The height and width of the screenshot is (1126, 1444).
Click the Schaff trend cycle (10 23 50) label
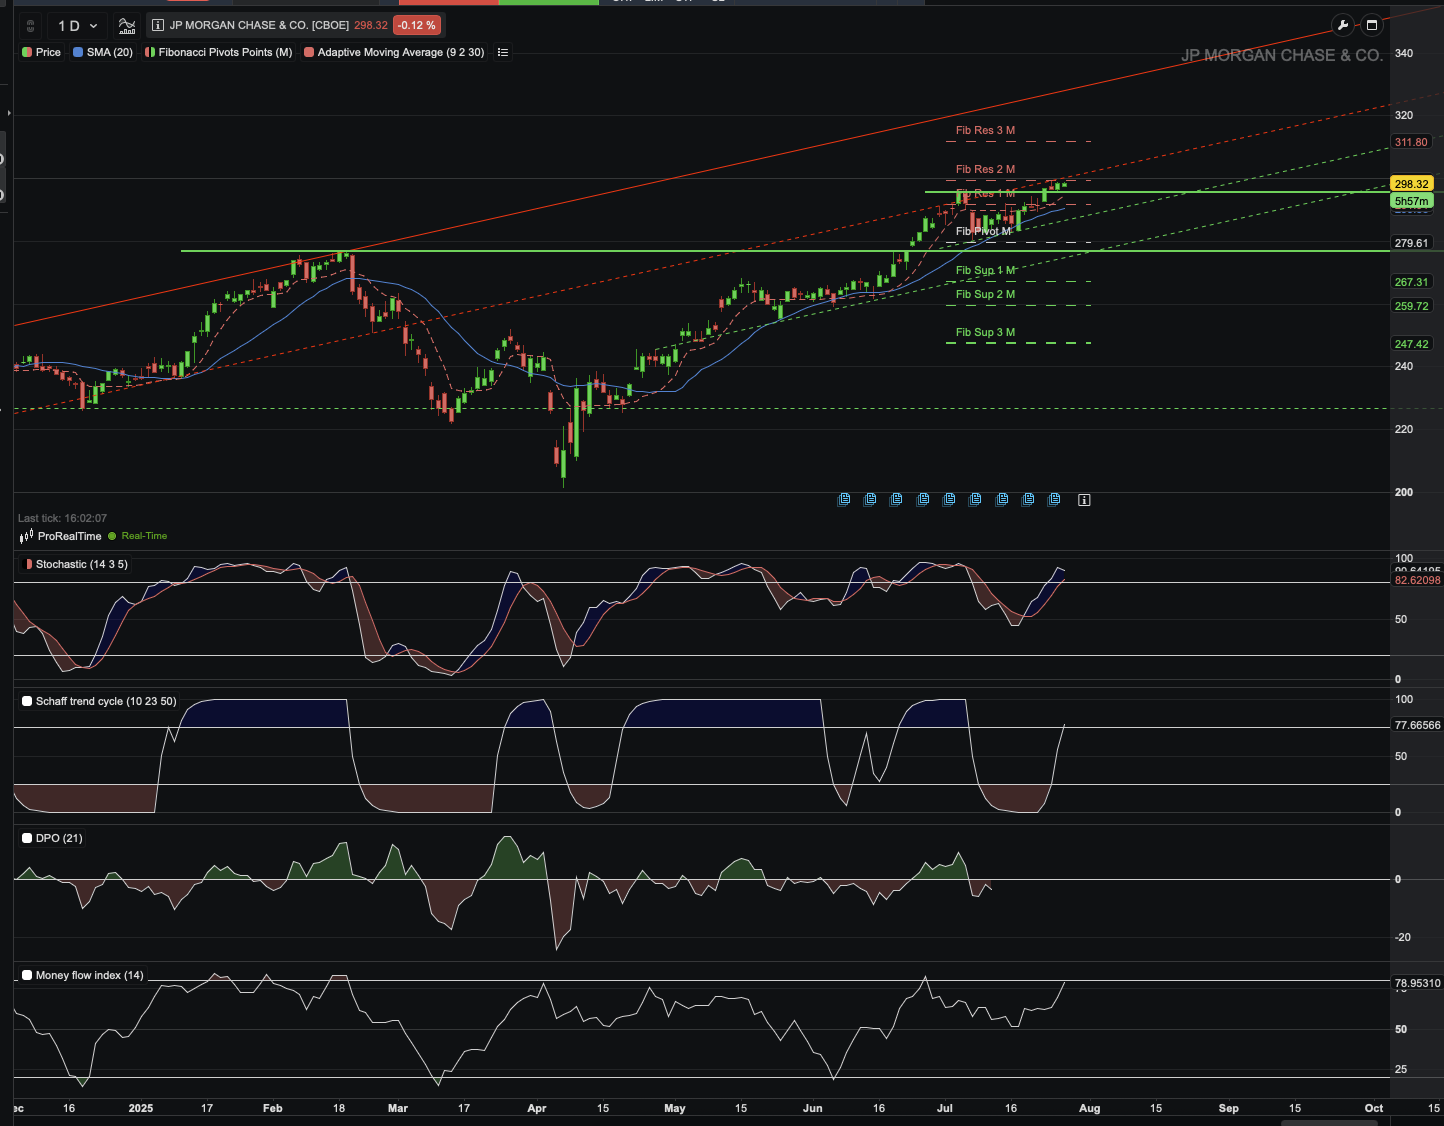106,701
